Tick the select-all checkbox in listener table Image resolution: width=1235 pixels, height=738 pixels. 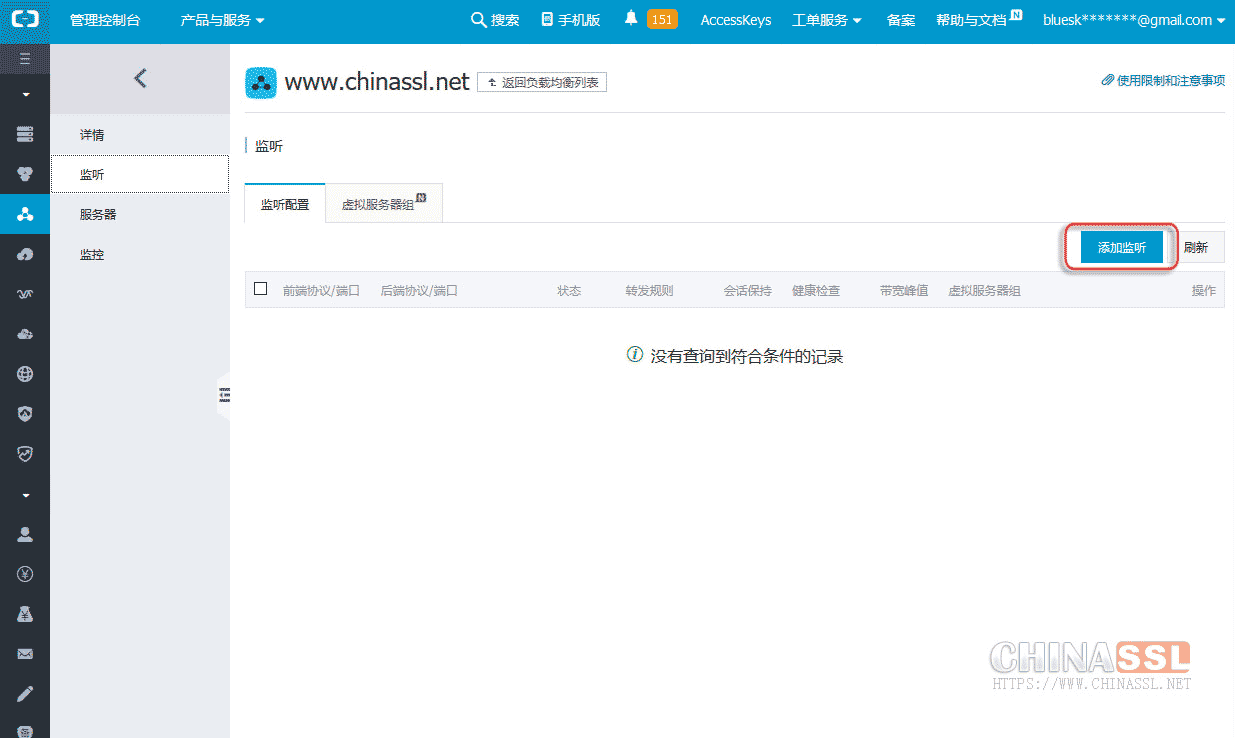[261, 289]
